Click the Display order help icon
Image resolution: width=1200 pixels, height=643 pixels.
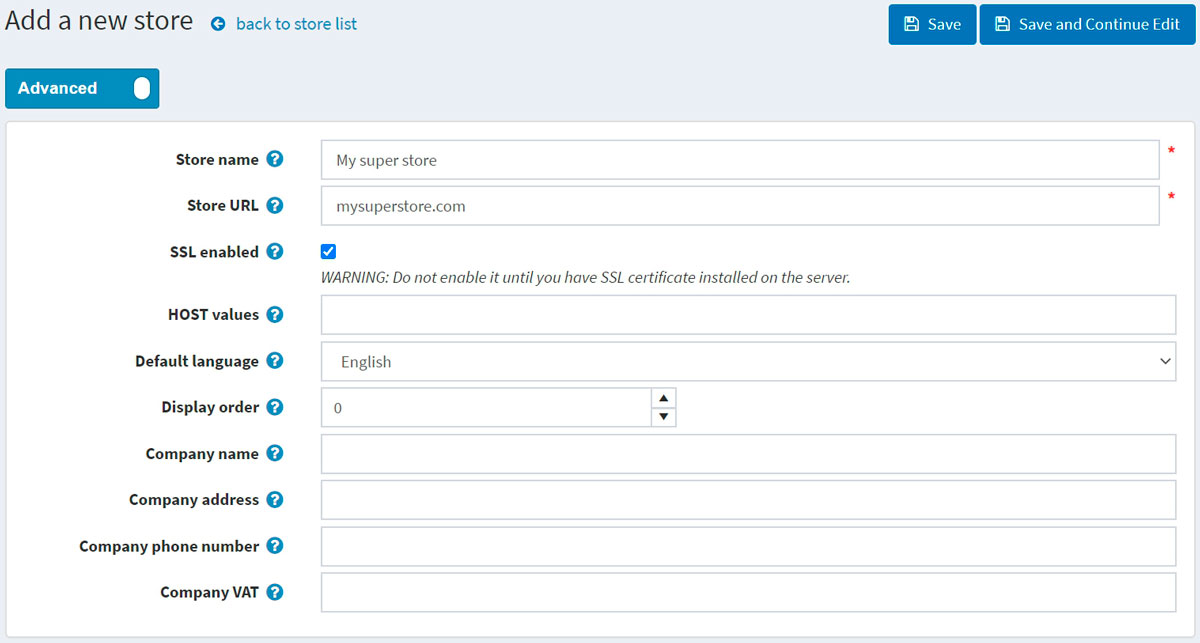275,408
